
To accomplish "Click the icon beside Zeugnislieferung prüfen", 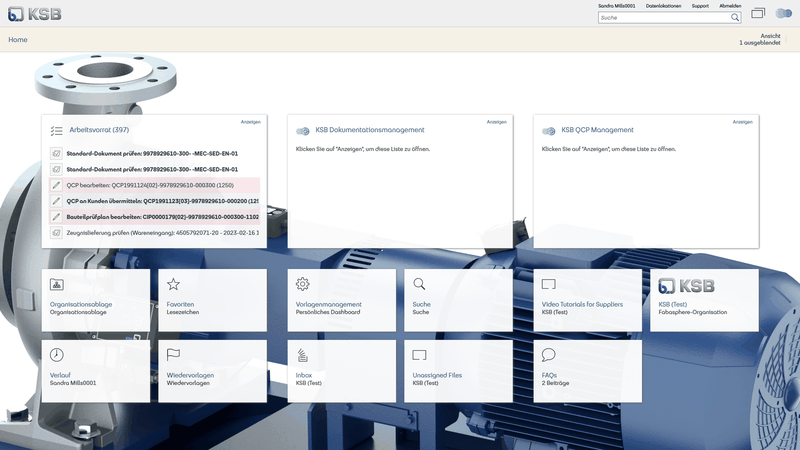I will tap(56, 232).
